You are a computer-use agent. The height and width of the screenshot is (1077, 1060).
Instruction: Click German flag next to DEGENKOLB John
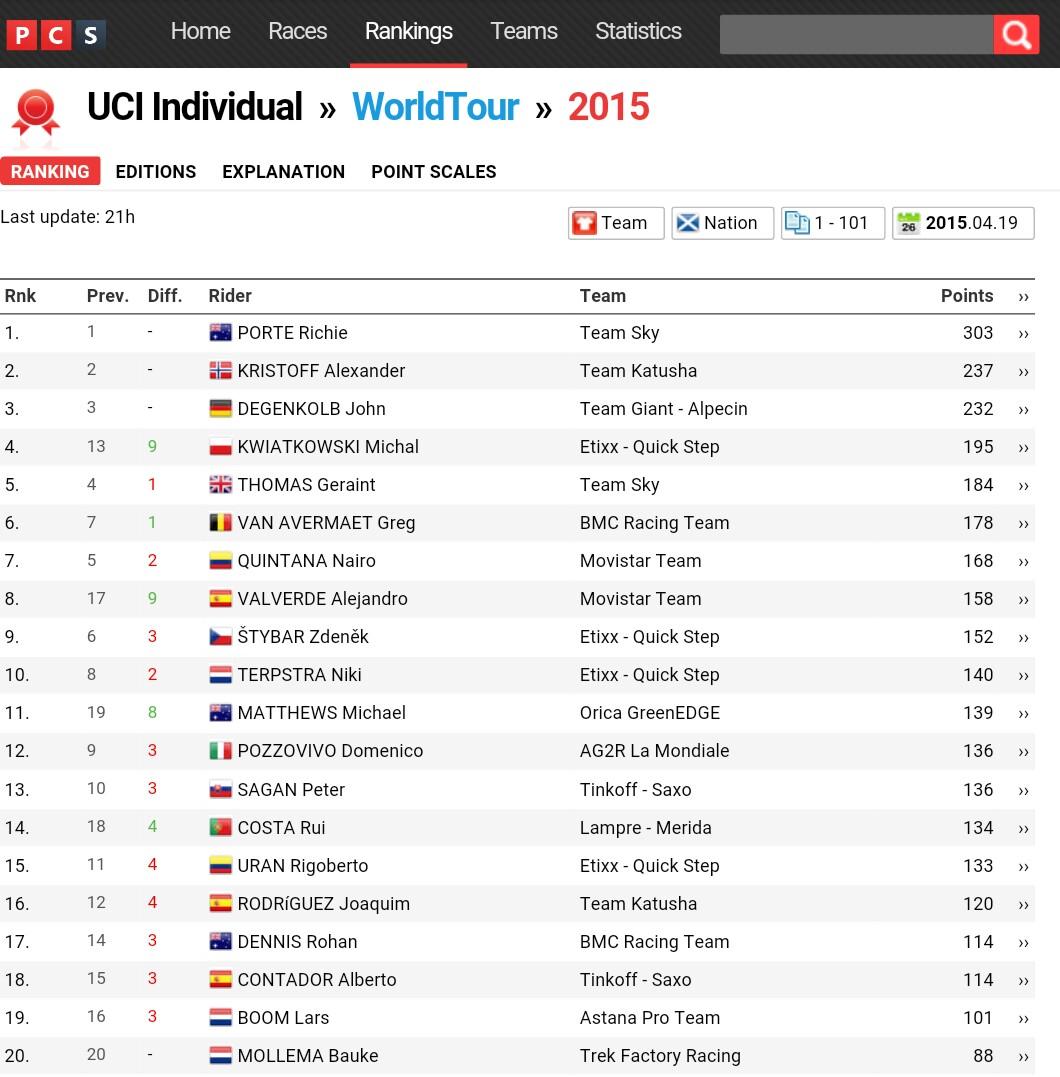(x=221, y=409)
